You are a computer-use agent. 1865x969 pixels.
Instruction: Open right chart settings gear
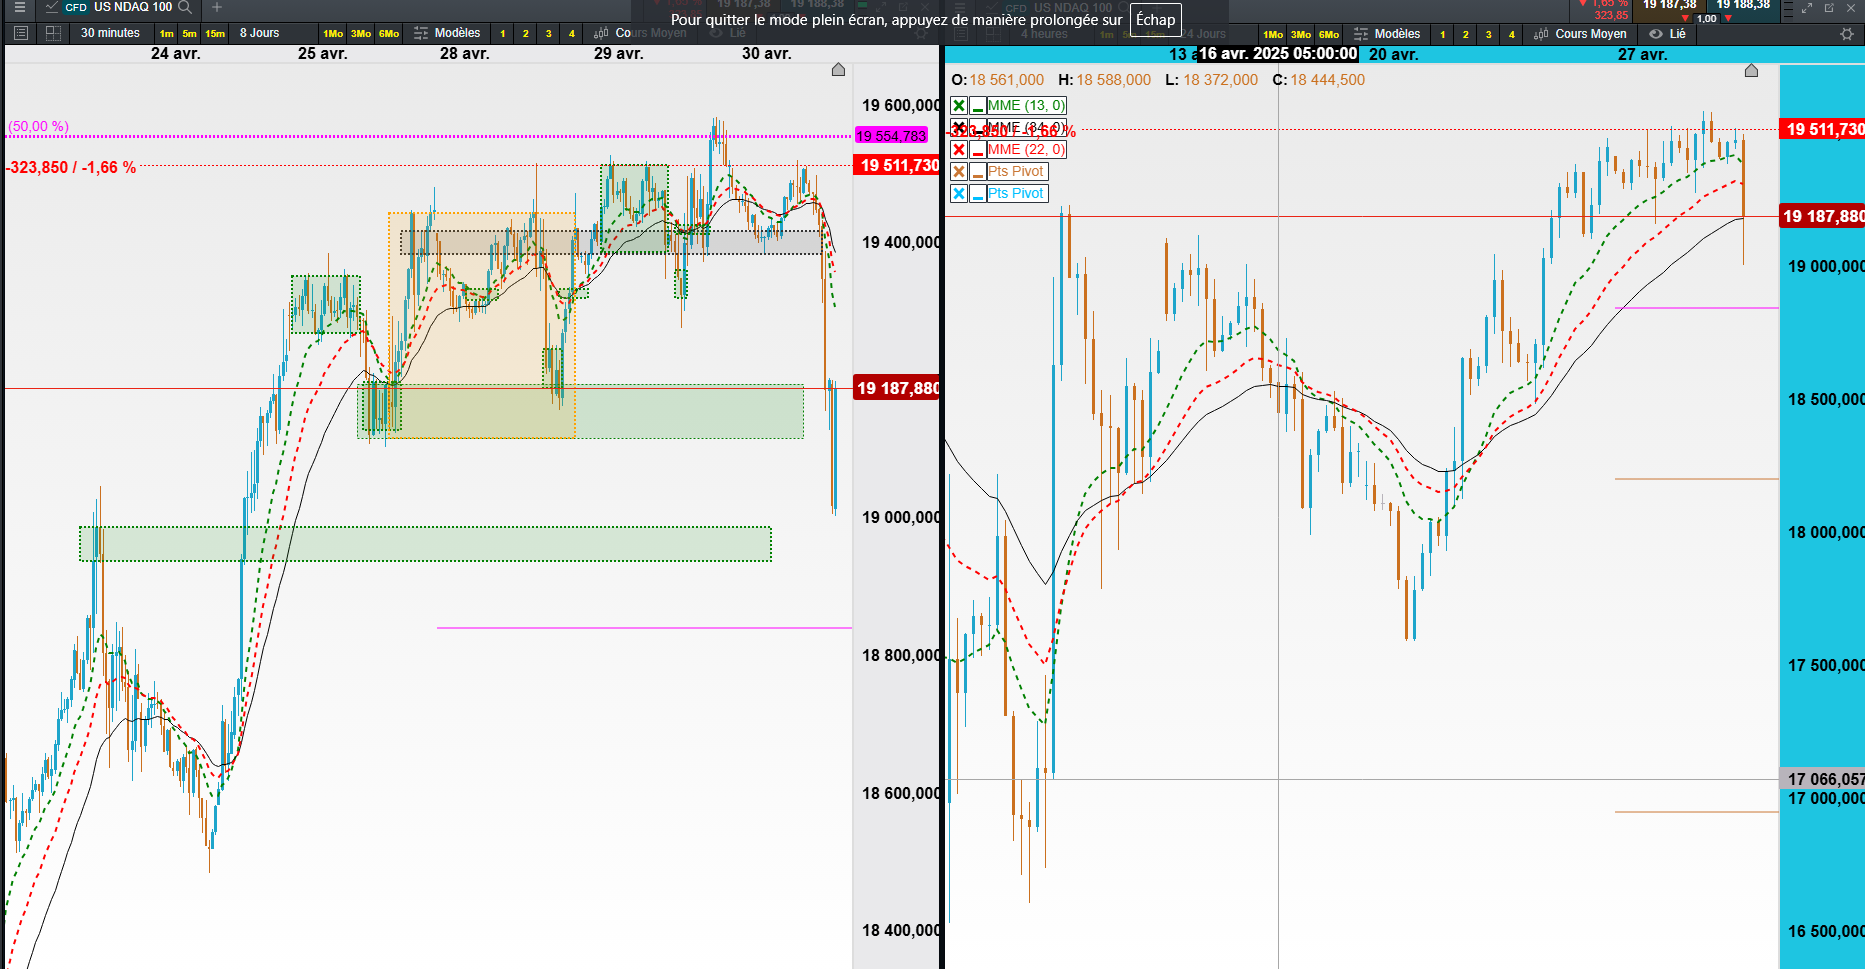coord(1846,34)
